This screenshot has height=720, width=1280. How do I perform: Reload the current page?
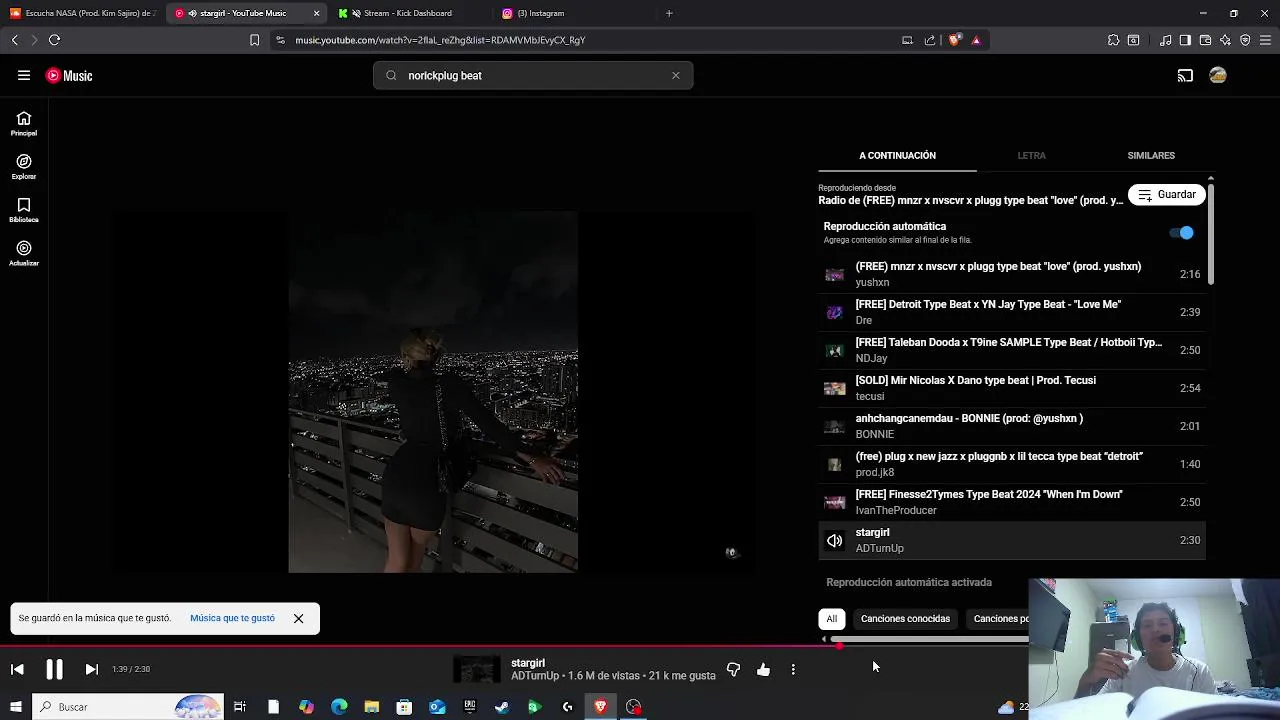point(54,40)
